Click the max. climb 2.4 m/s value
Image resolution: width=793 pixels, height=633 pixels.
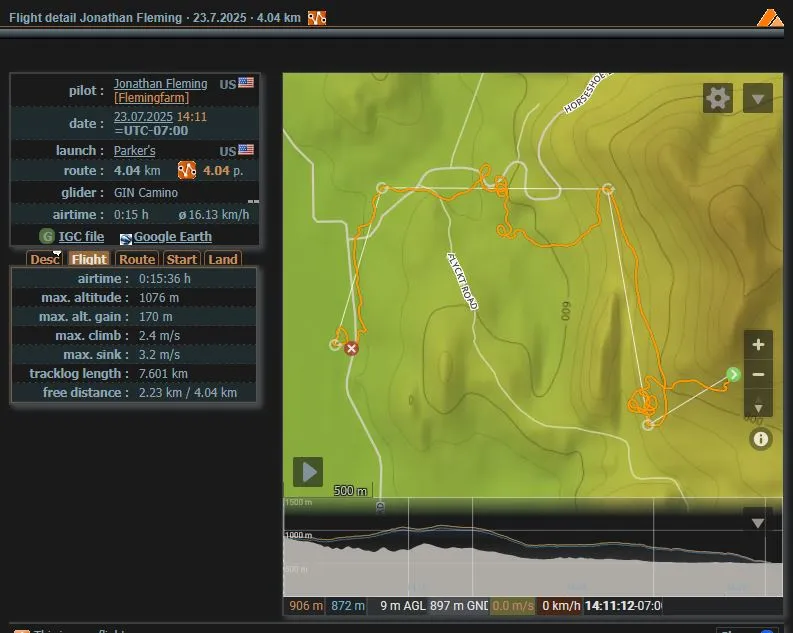coord(159,336)
